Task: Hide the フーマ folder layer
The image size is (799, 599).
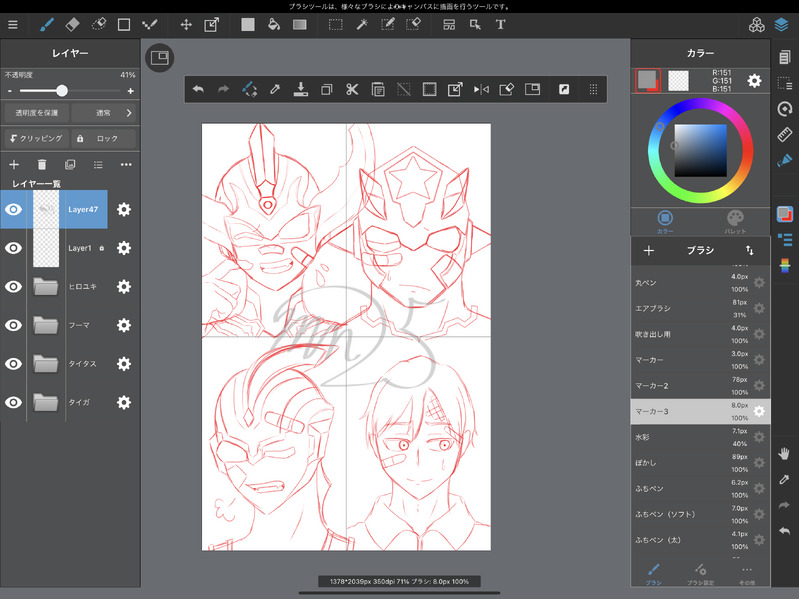Action: 14,325
